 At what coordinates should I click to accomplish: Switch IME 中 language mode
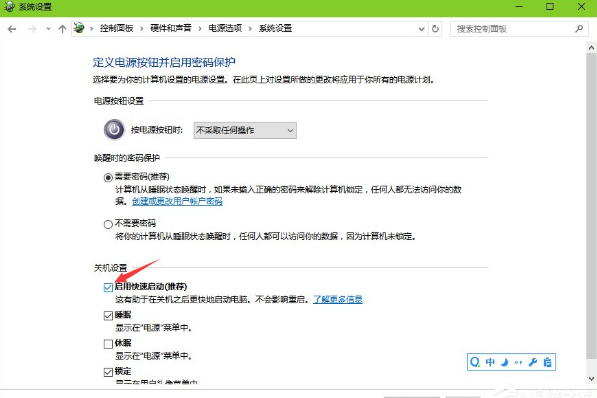pyautogui.click(x=490, y=362)
